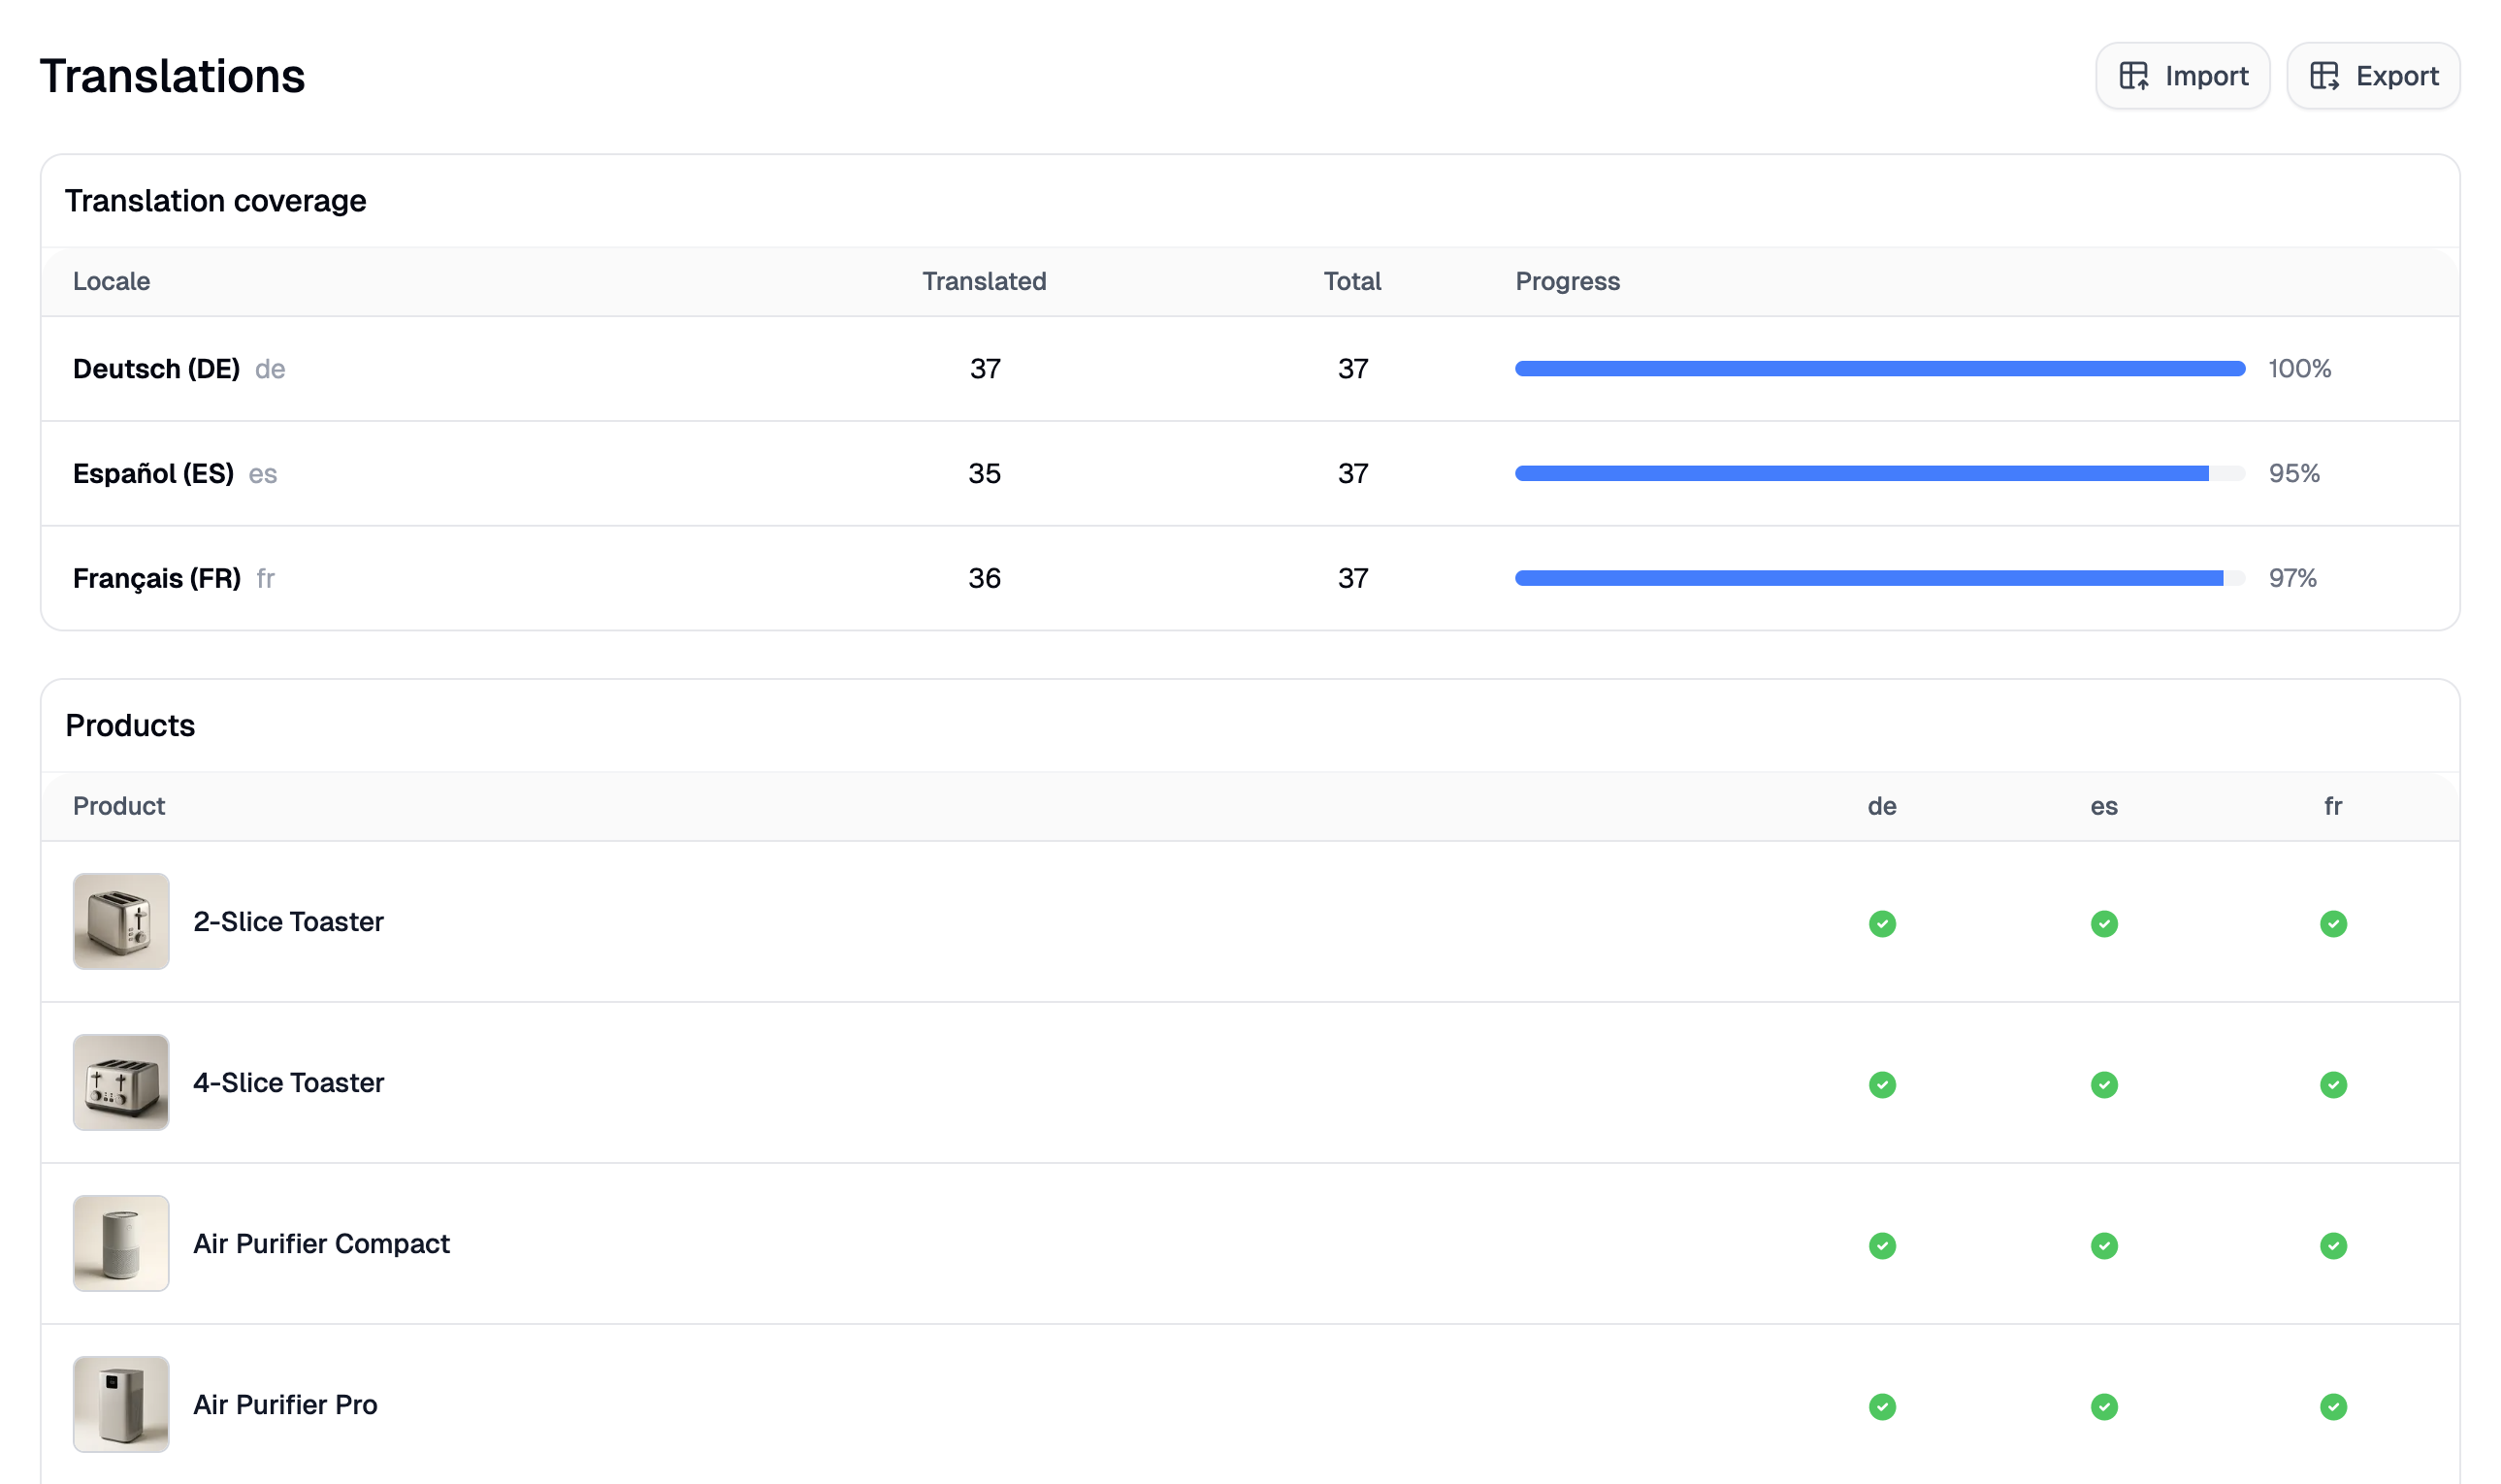
Task: Toggle the de translation status of 4-Slice Toaster
Action: coord(1881,1084)
